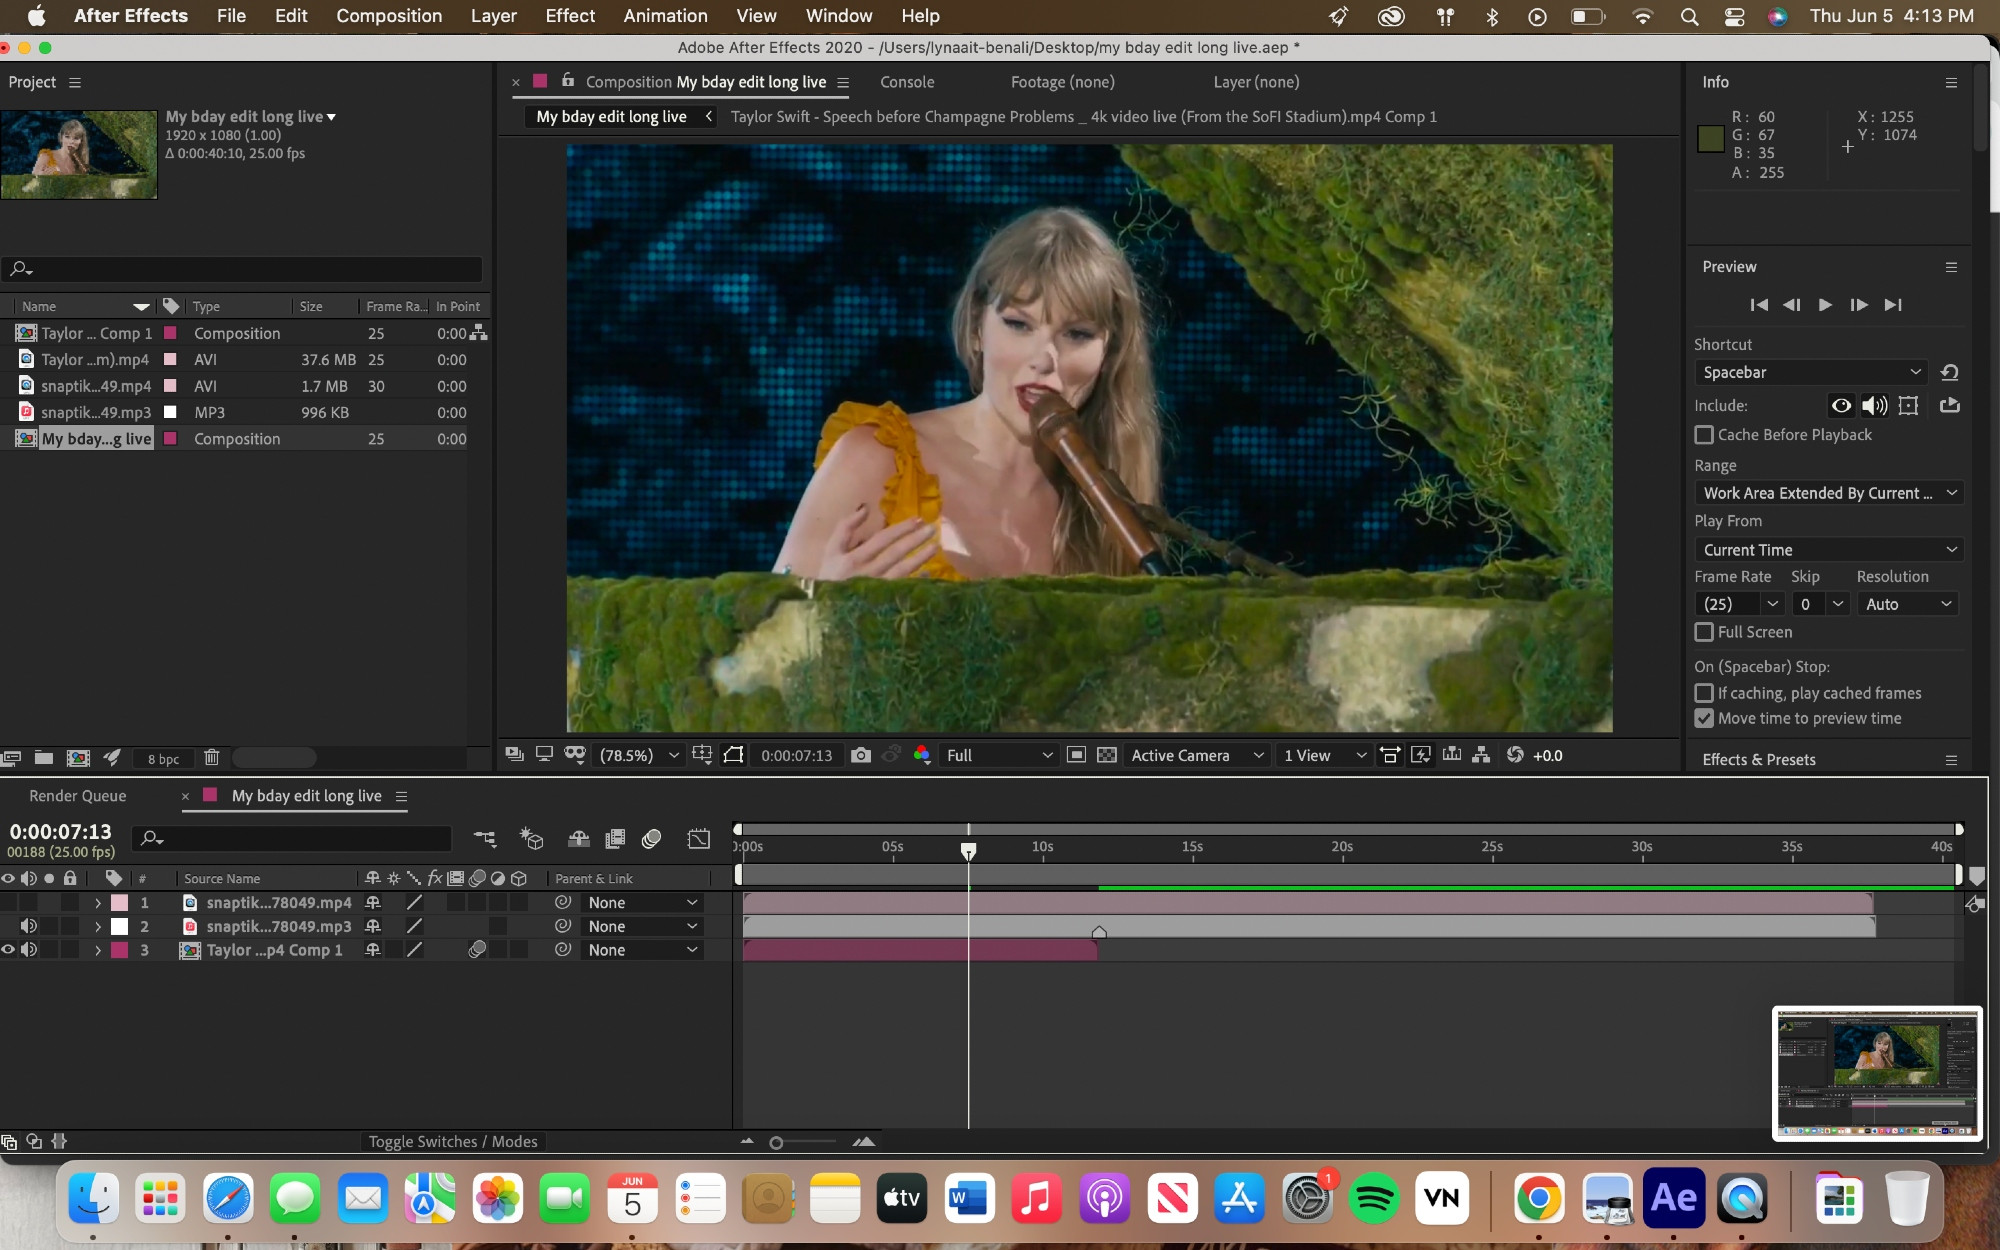Open the Animation menu
This screenshot has height=1250, width=2000.
point(665,16)
